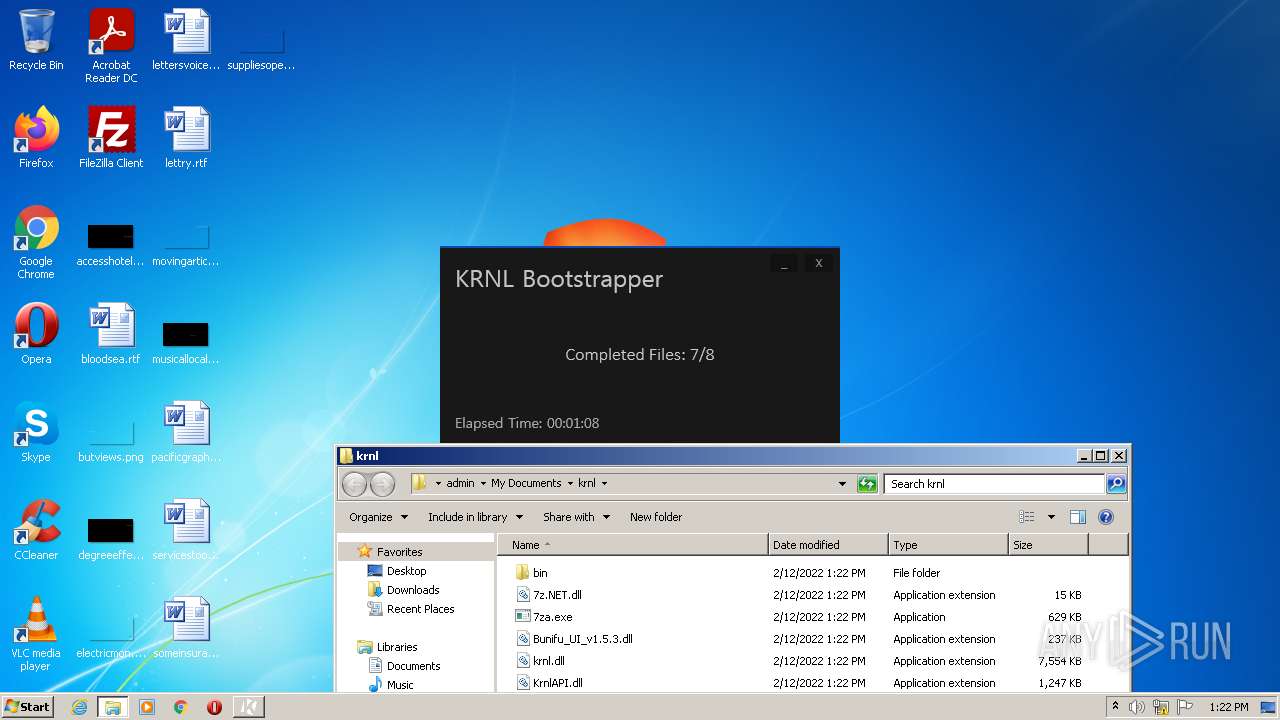Launch Opera desktop shortcut

click(36, 333)
